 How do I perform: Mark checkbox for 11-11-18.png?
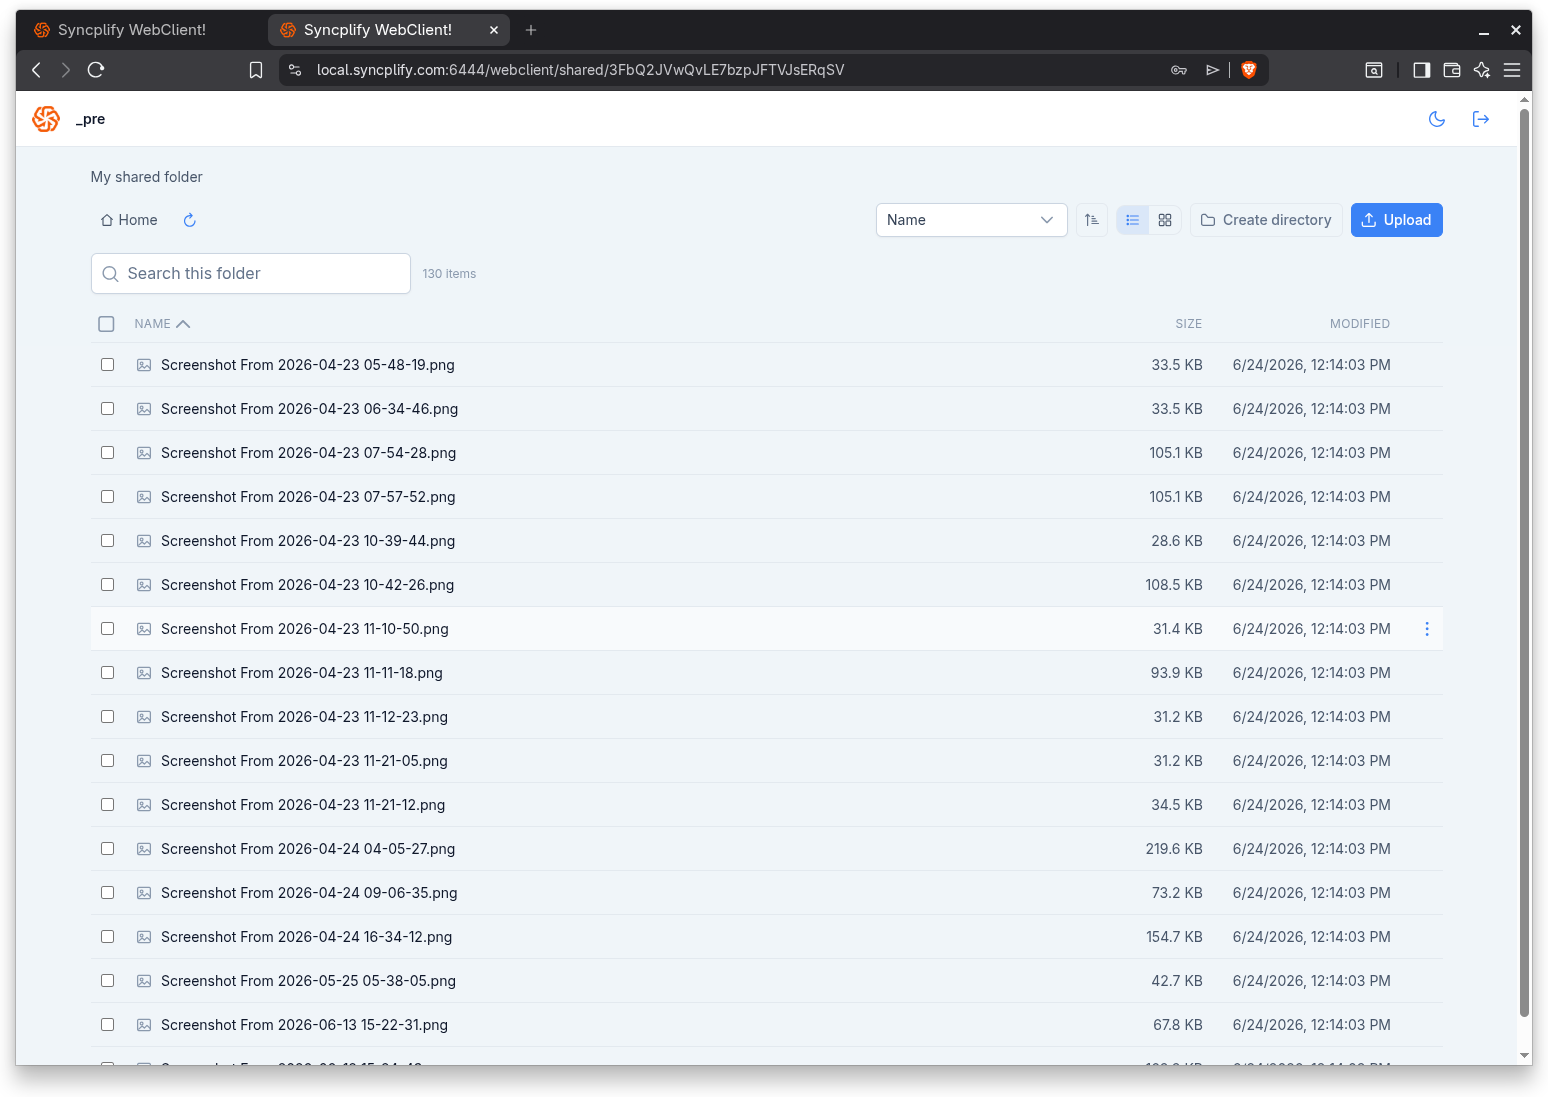[107, 673]
